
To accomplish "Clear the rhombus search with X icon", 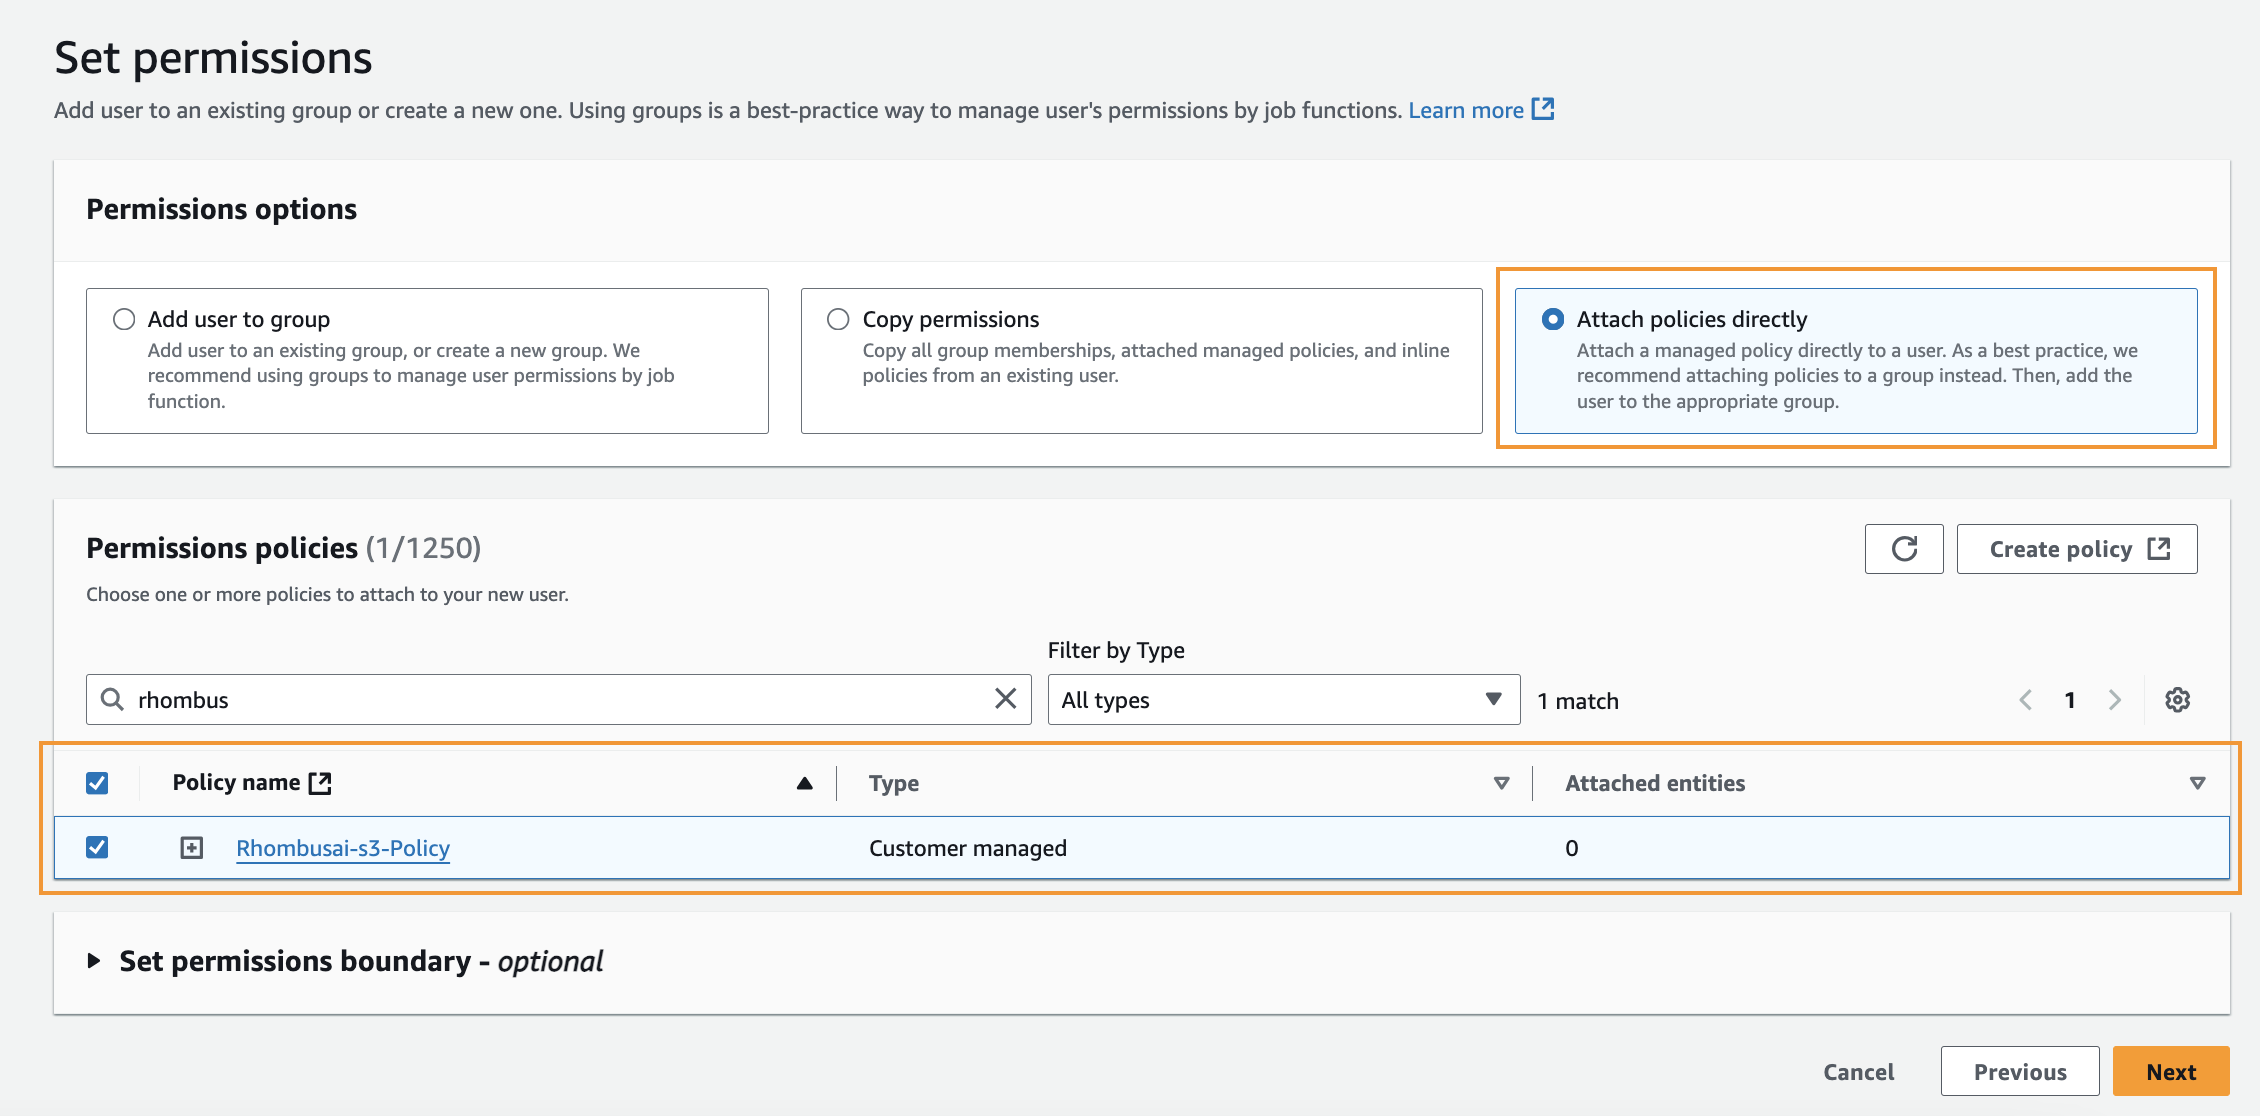I will 1005,699.
